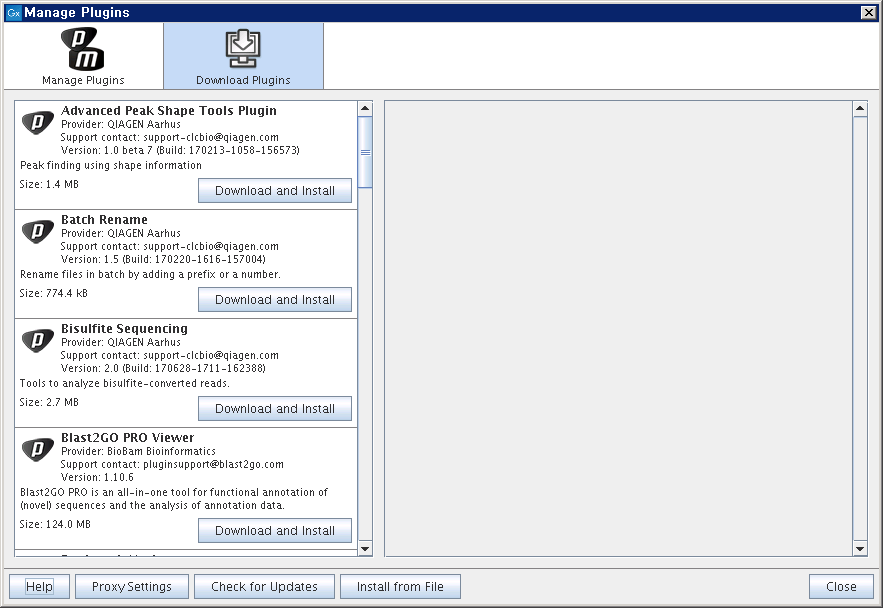Click Install from File
The height and width of the screenshot is (608, 883).
(x=400, y=587)
